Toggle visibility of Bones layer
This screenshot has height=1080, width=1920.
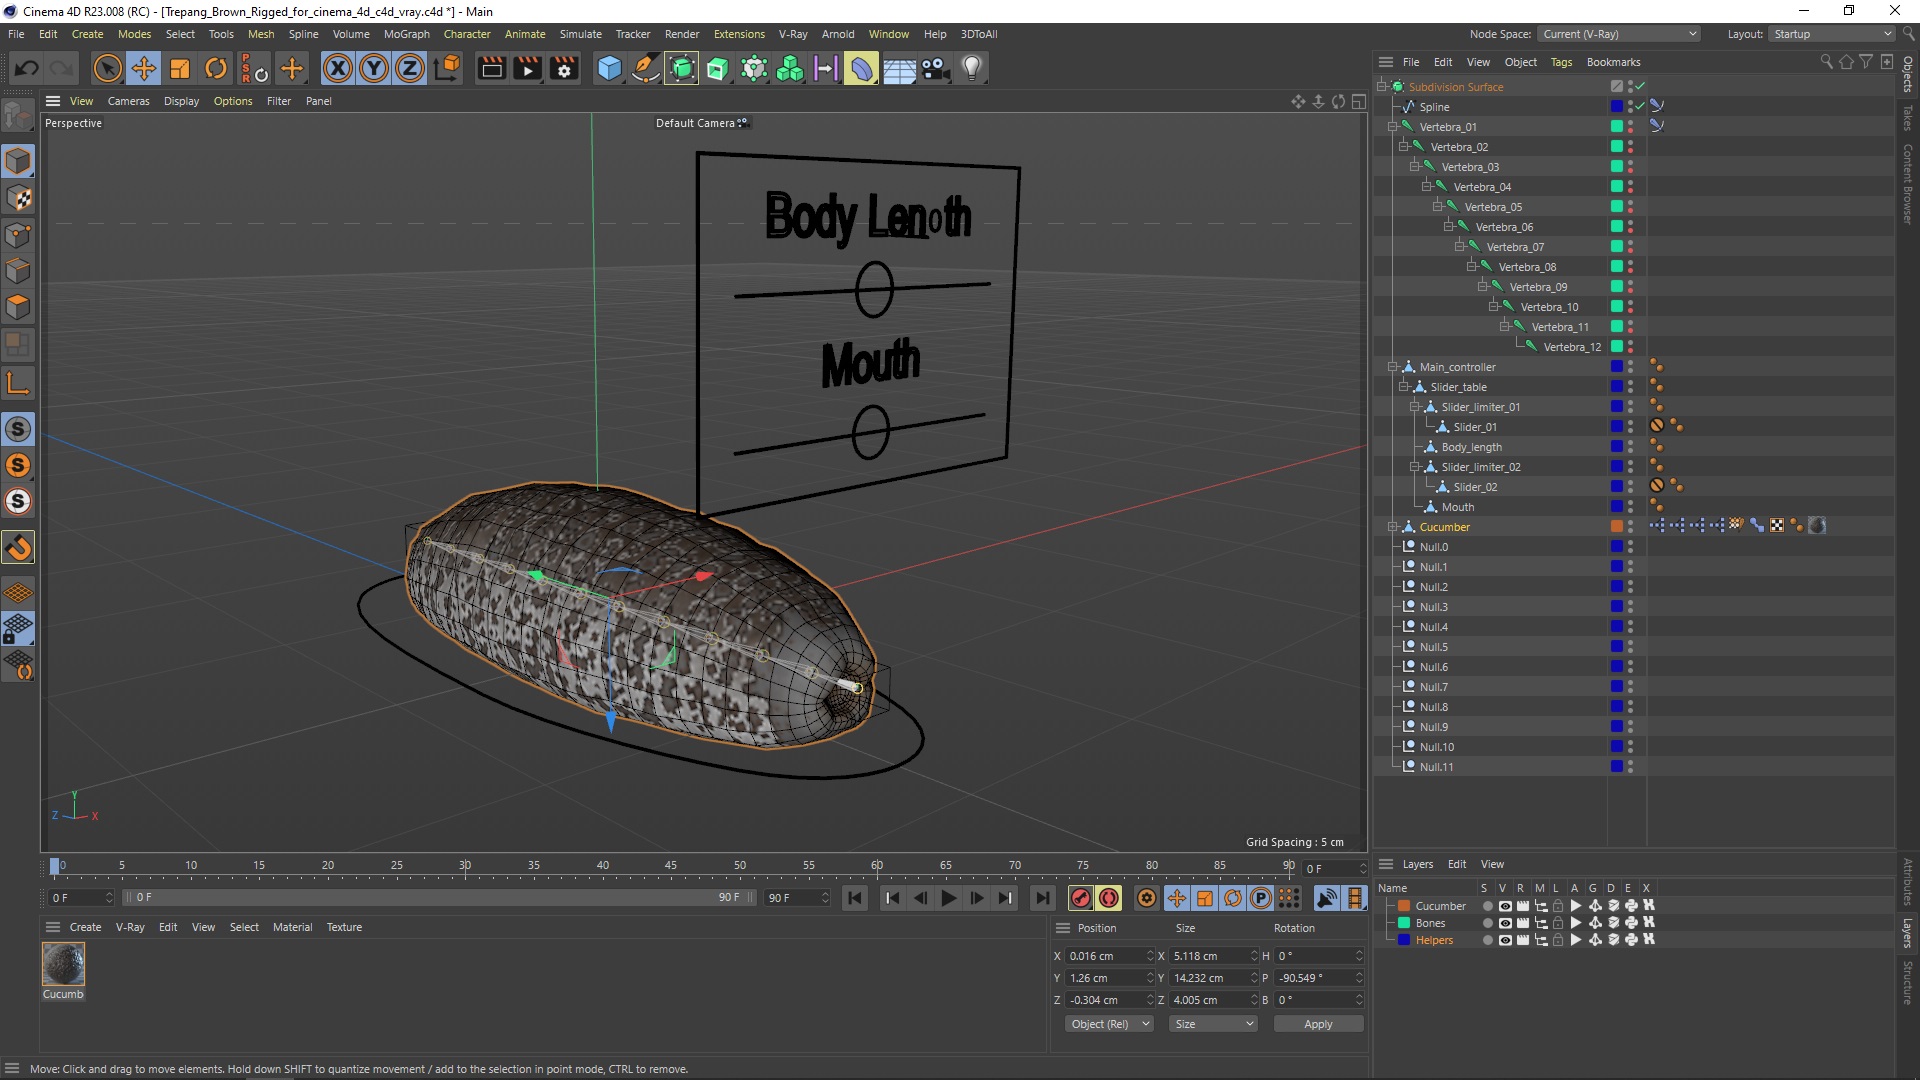pos(1501,923)
